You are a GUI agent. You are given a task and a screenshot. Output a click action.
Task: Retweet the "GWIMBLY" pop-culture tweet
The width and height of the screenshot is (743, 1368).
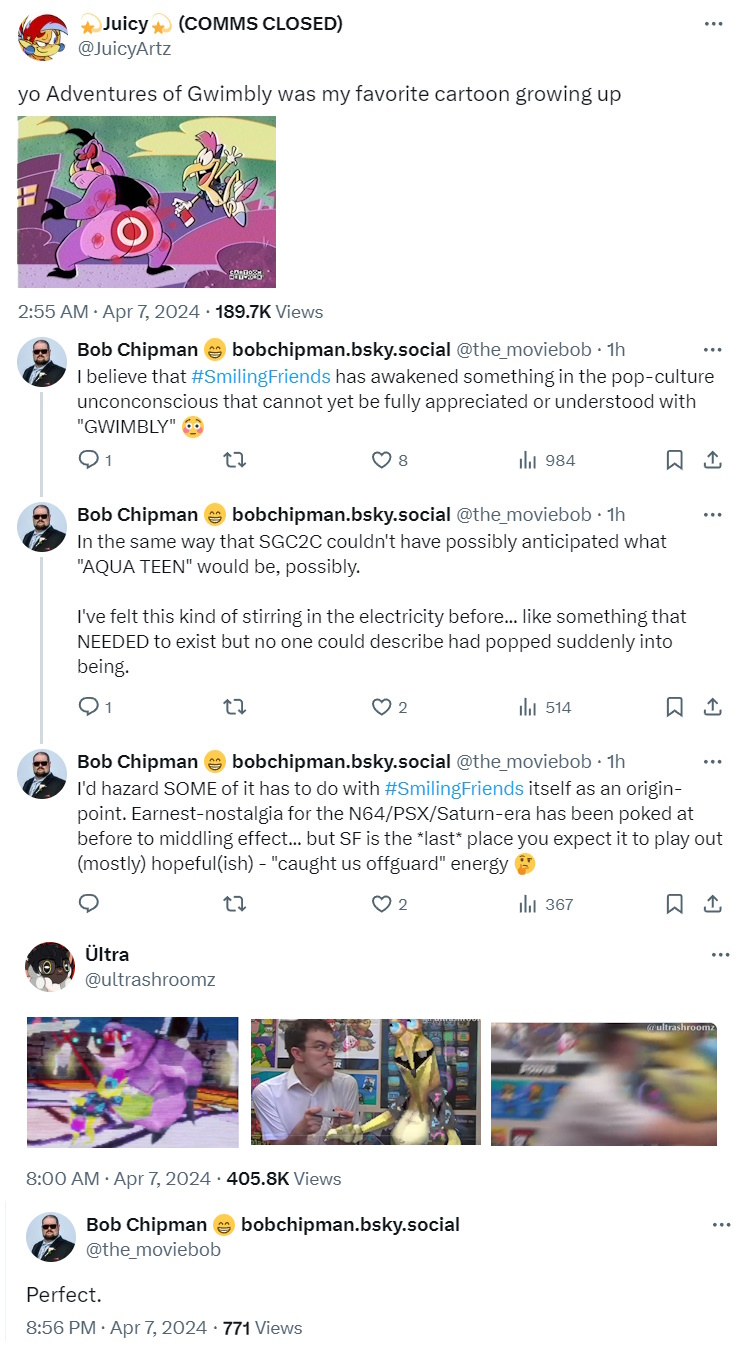click(x=233, y=460)
